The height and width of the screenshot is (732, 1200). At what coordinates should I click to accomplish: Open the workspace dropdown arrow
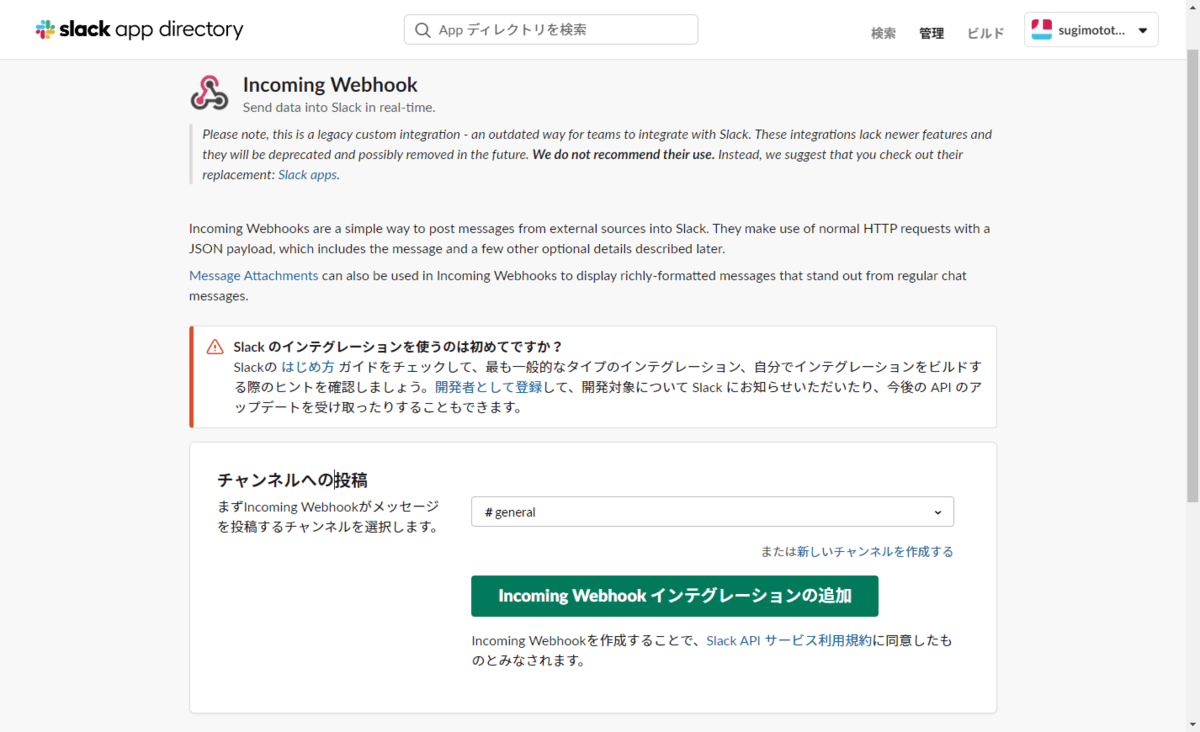click(x=1143, y=30)
